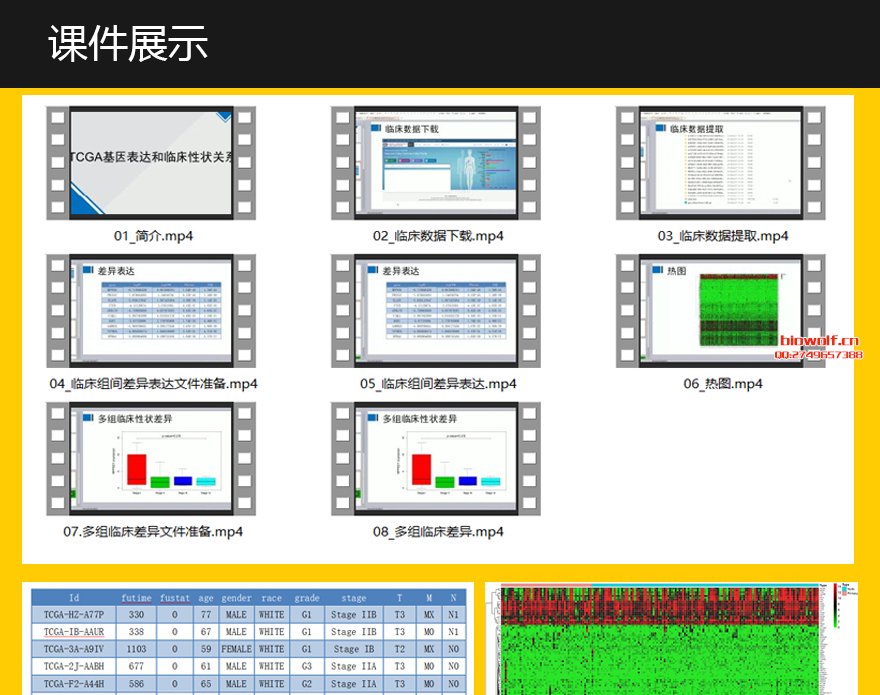Click fustat 0 in the TCGA-2J-AABH row
880x695 pixels.
tap(175, 666)
